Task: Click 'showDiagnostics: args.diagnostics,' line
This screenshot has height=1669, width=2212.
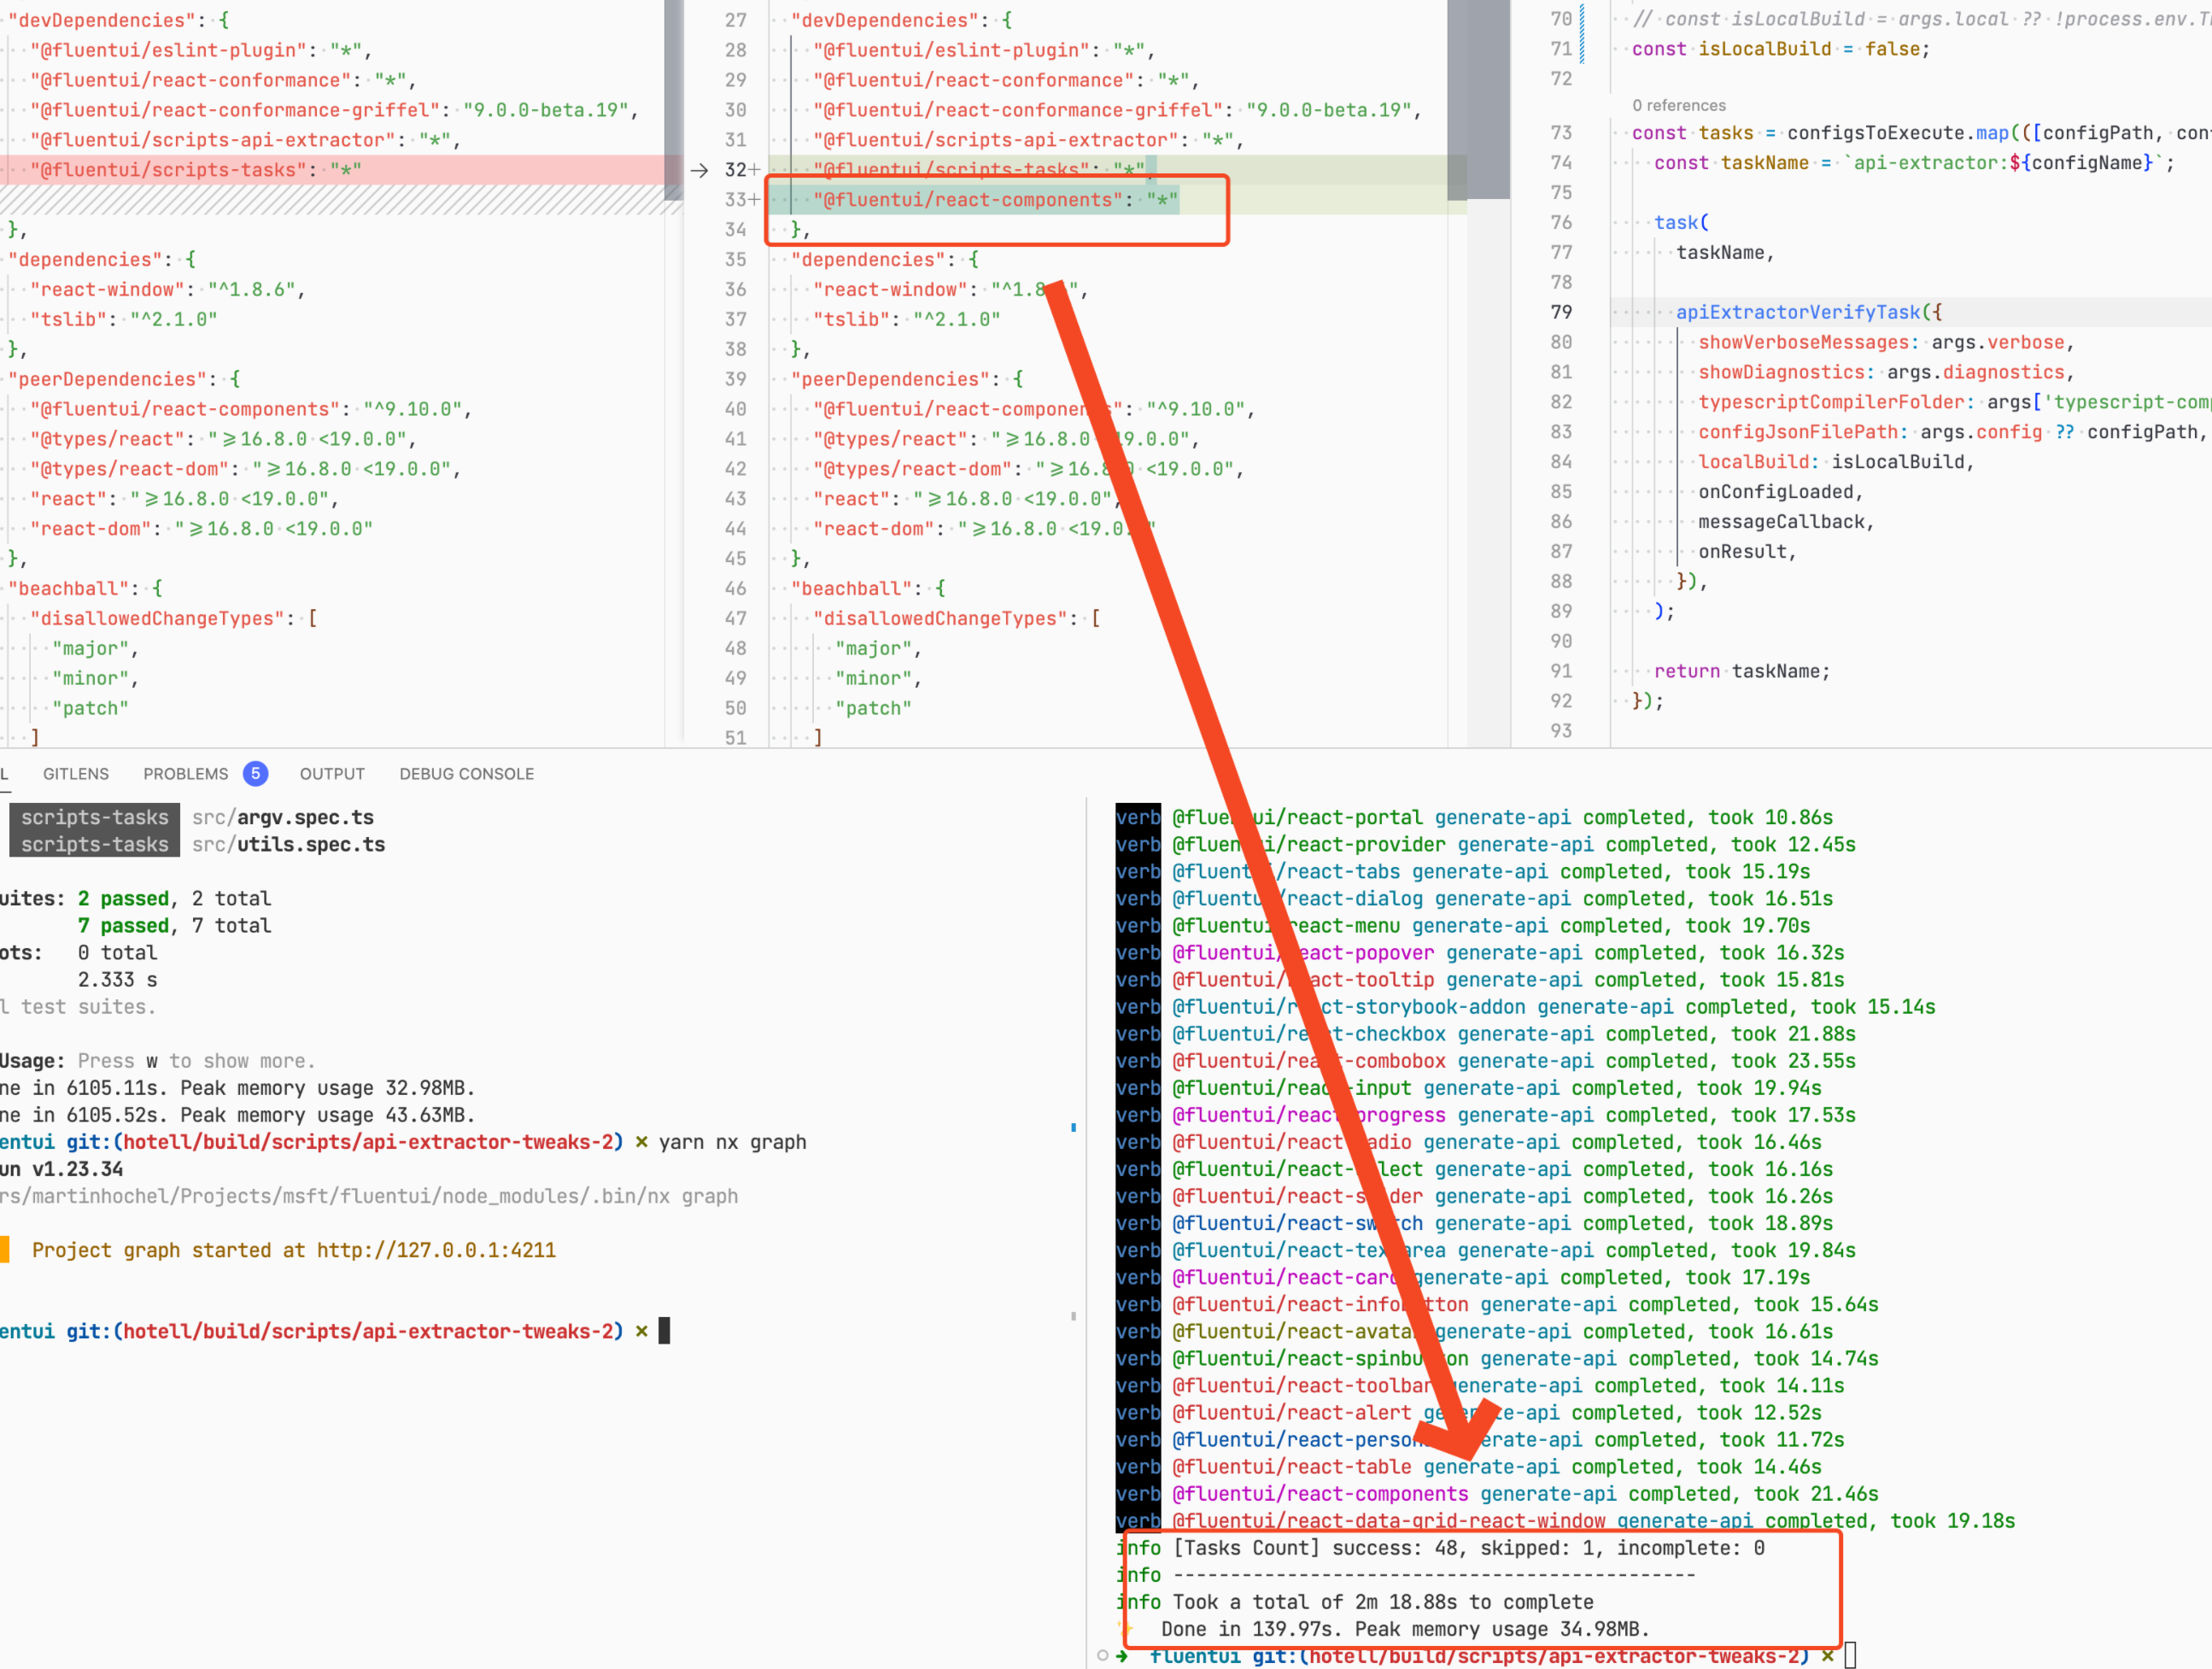Action: coord(1886,372)
